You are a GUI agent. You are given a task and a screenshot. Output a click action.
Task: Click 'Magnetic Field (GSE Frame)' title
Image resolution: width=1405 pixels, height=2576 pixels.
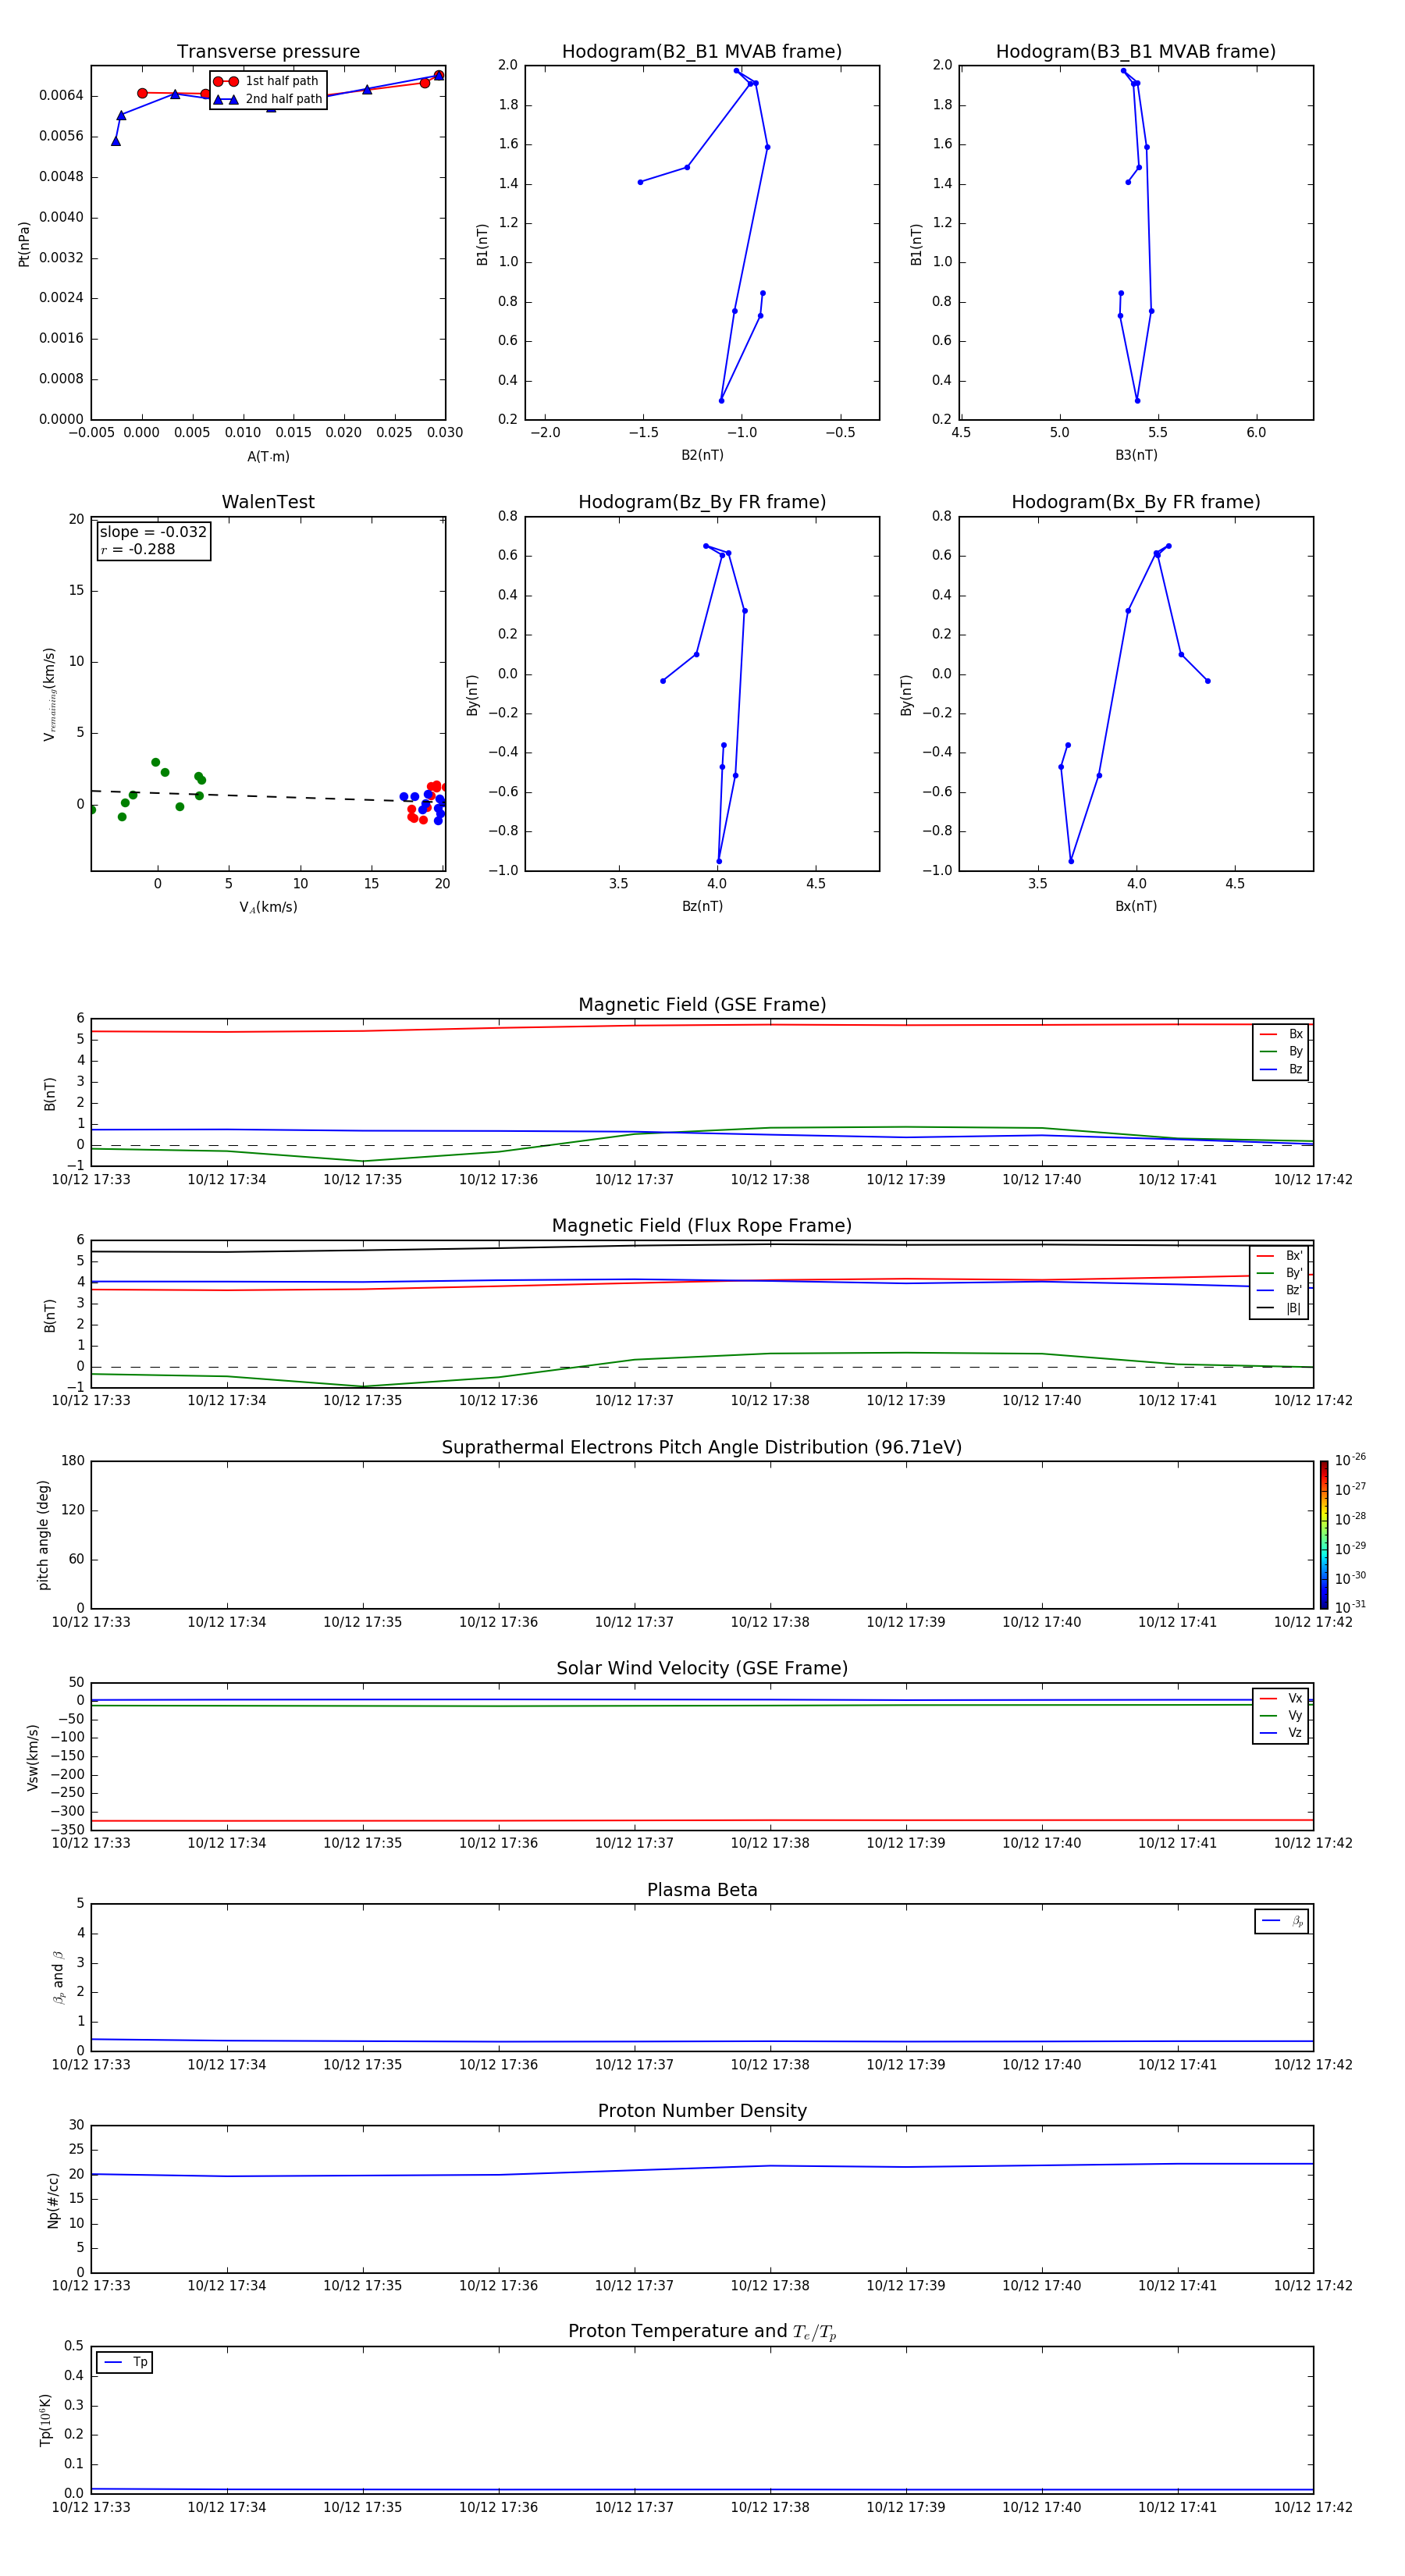[x=702, y=1005]
